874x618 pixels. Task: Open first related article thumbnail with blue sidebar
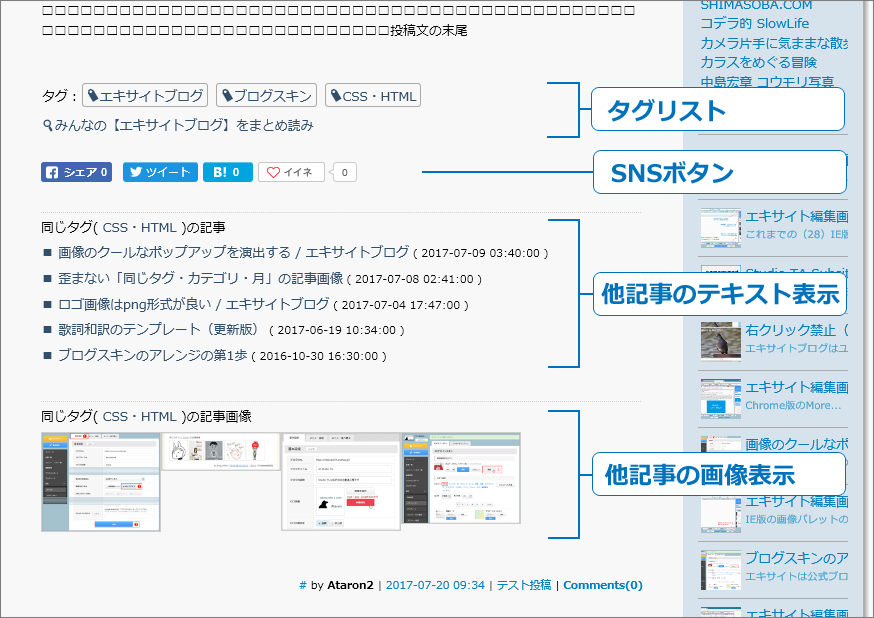pos(101,482)
